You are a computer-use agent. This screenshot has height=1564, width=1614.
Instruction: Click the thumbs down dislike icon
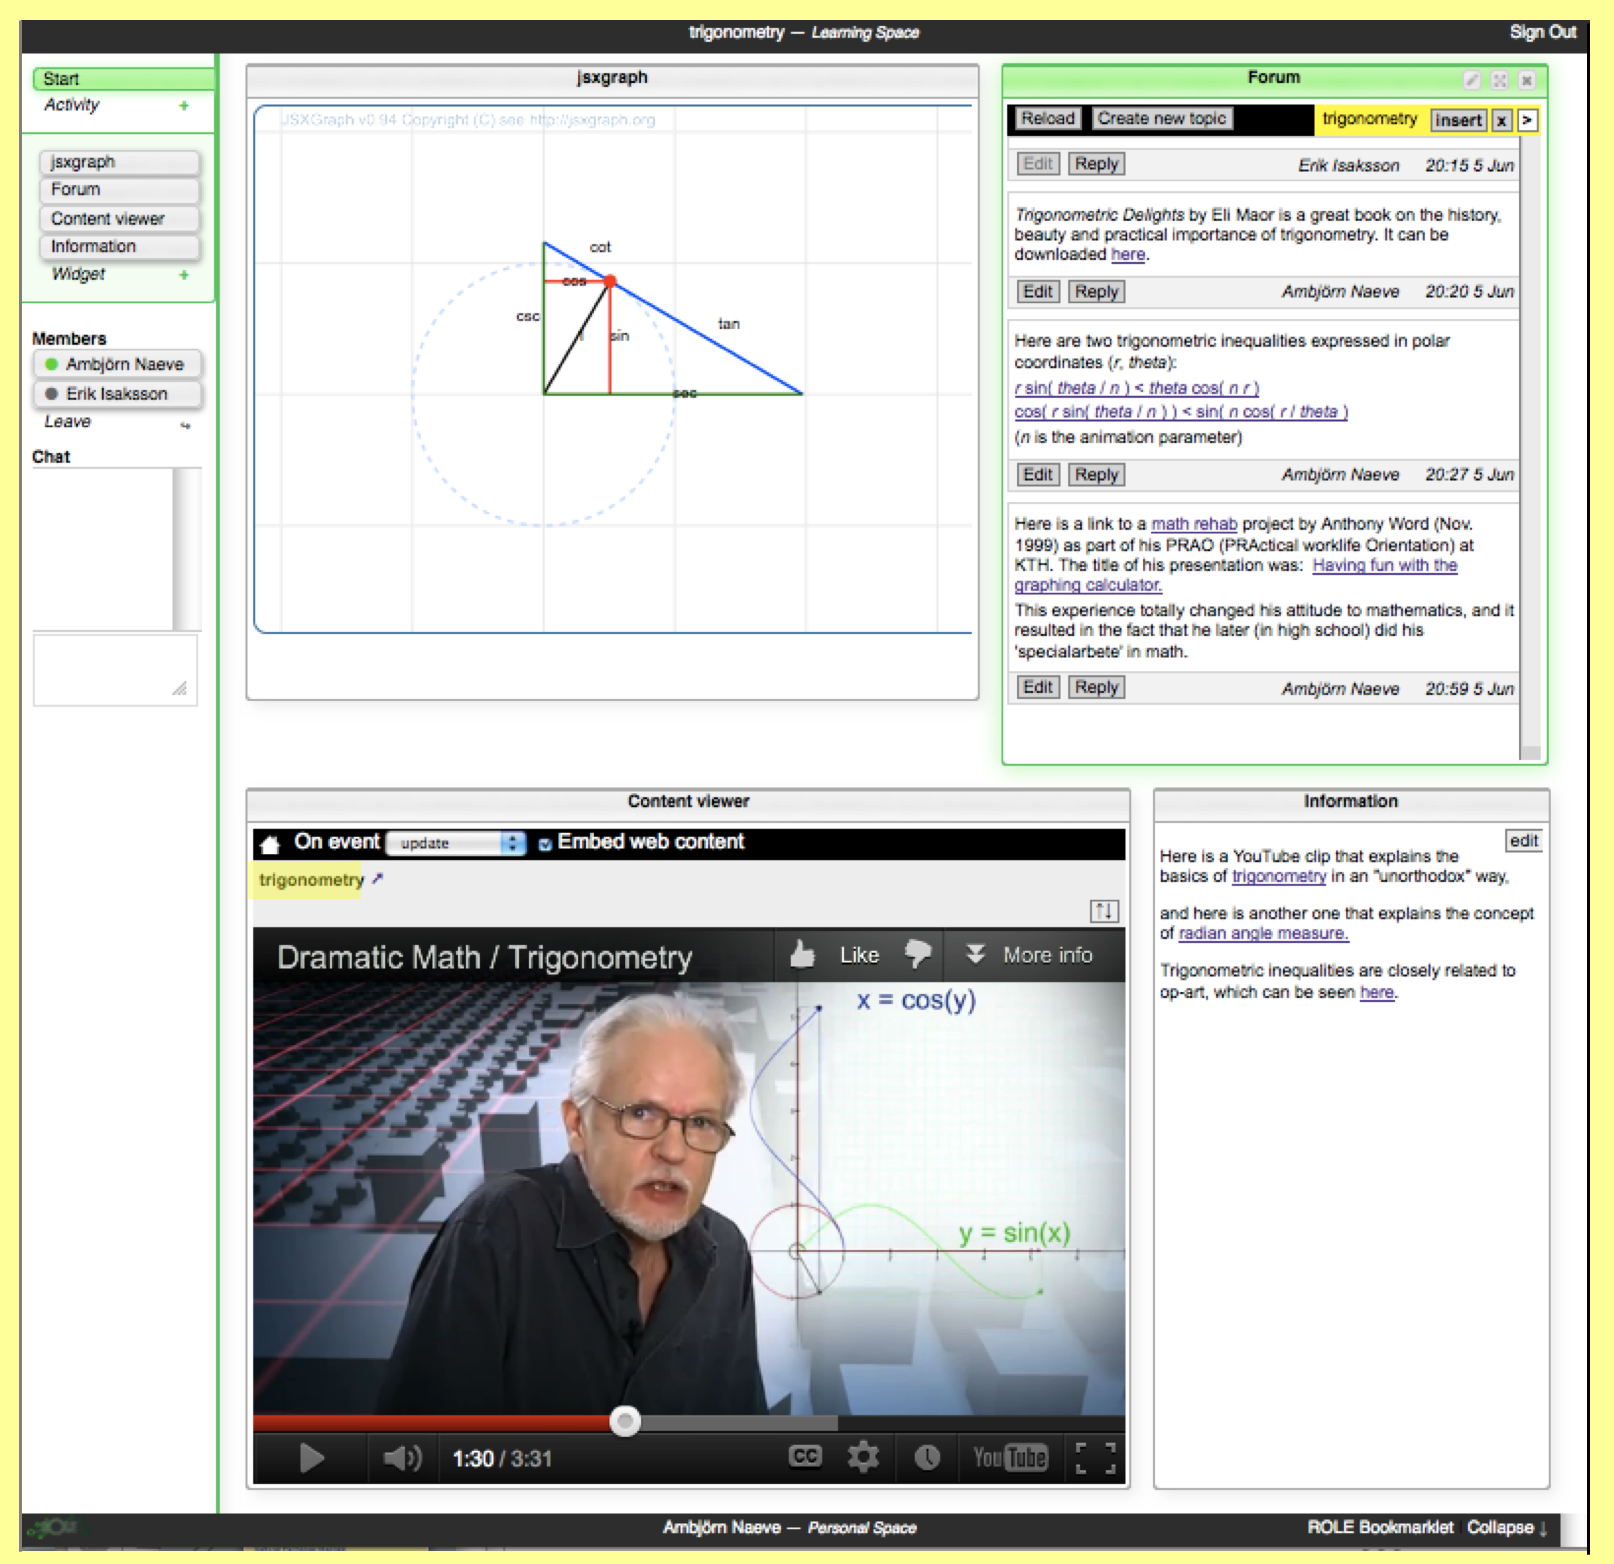[x=917, y=954]
